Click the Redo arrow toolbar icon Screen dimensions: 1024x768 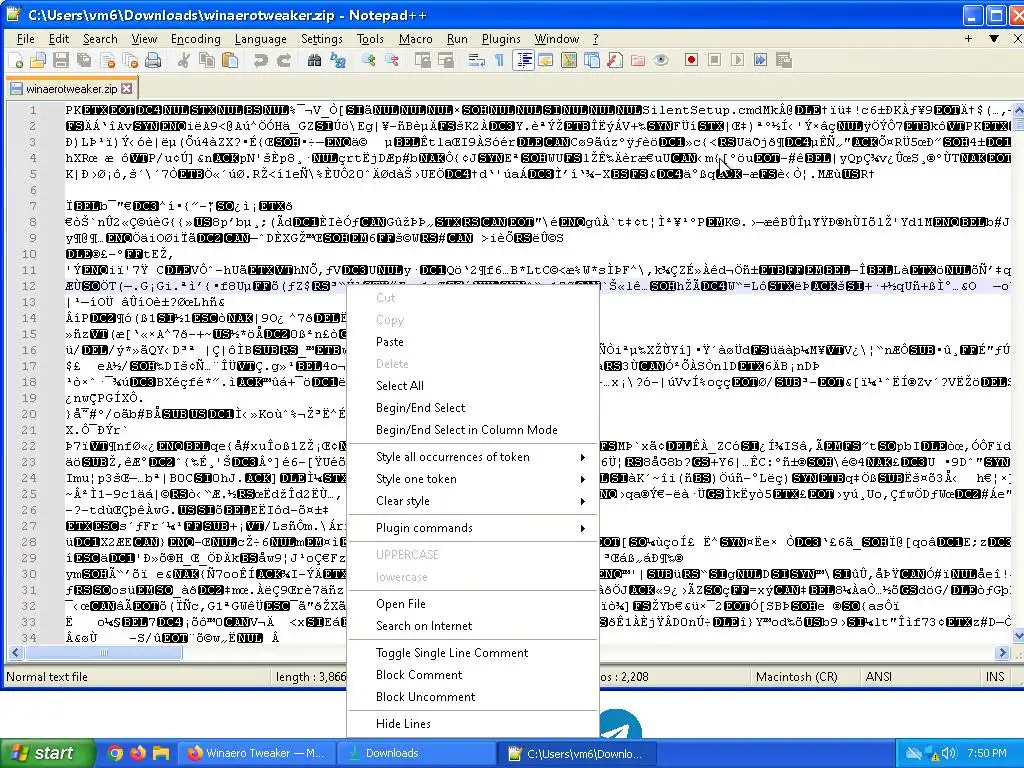pyautogui.click(x=283, y=61)
